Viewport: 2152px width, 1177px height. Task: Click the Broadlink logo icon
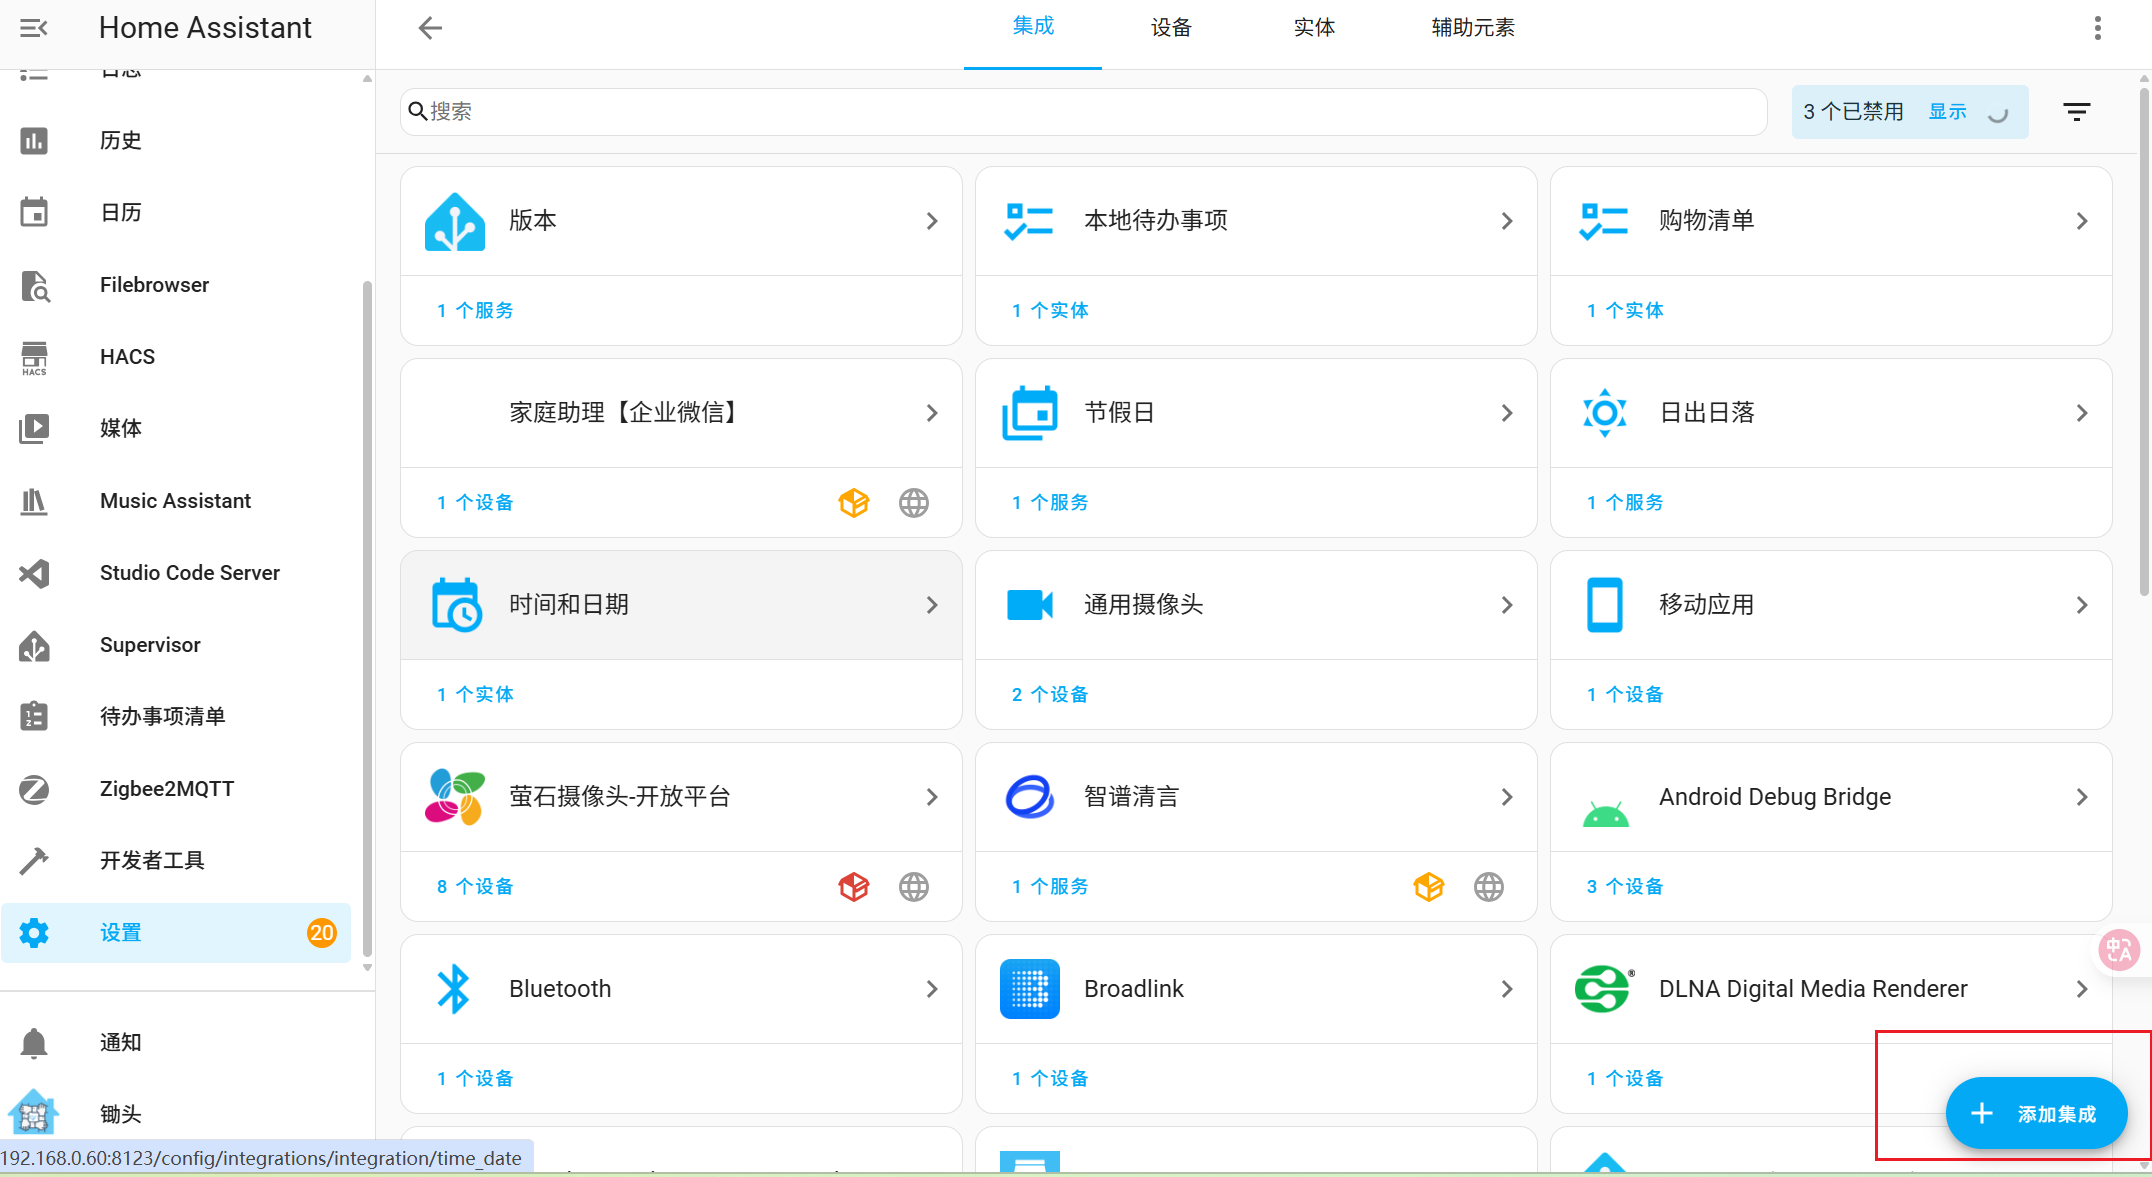tap(1030, 989)
